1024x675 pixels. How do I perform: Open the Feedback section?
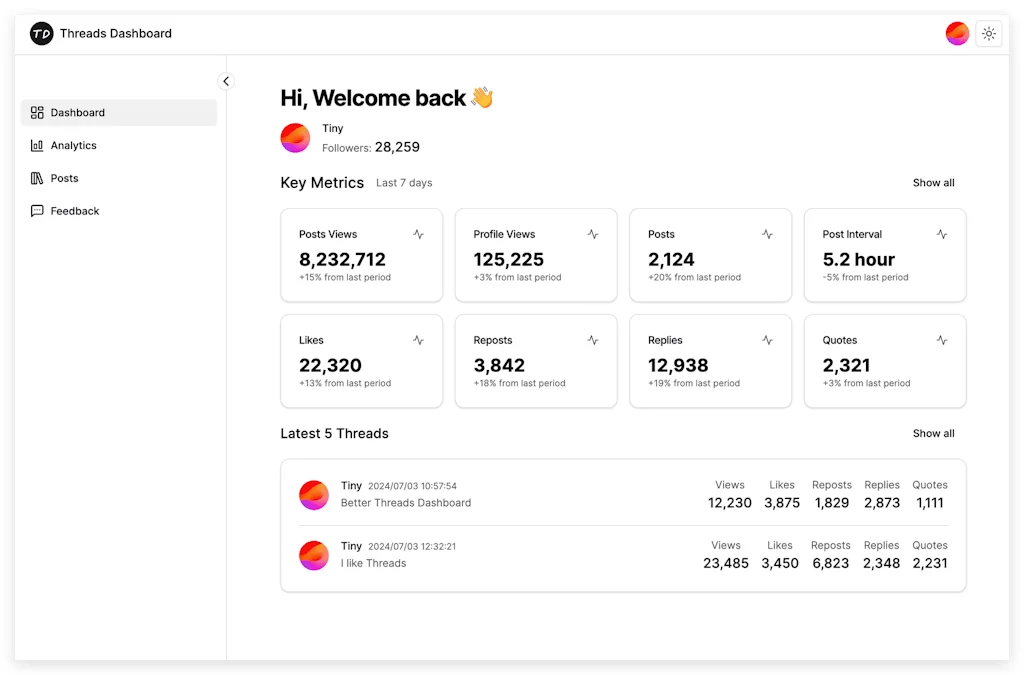tap(74, 211)
